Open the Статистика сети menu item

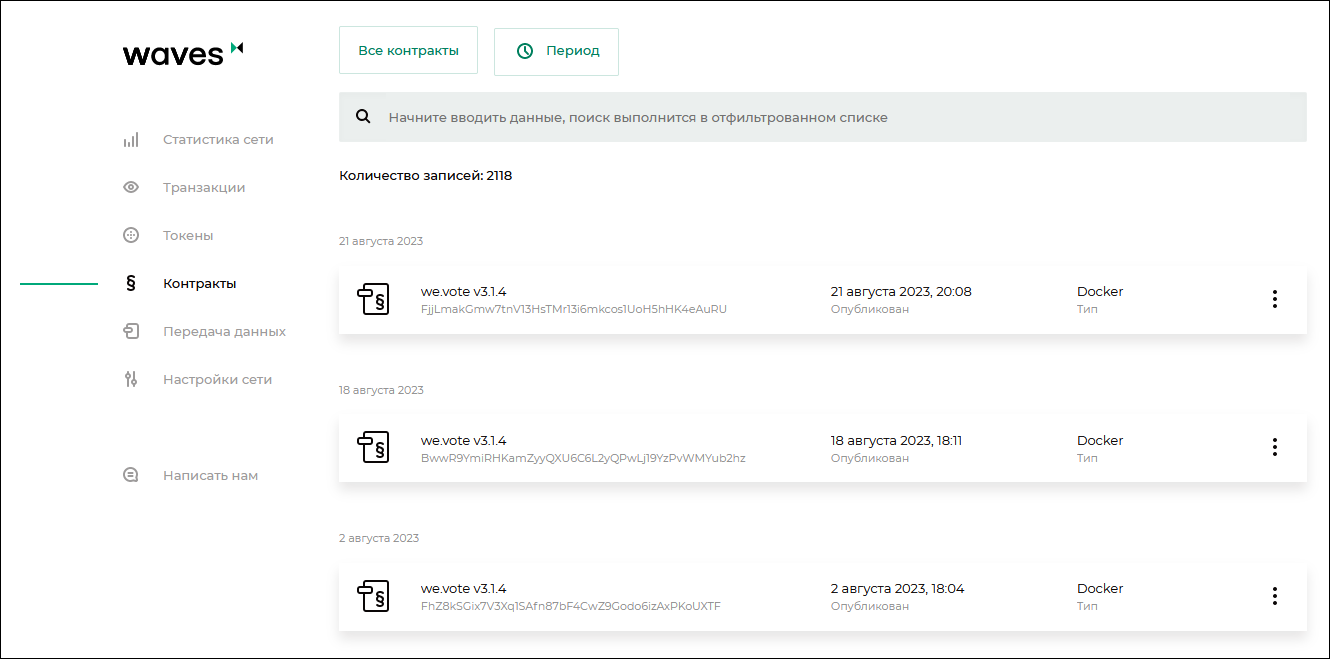tap(218, 140)
